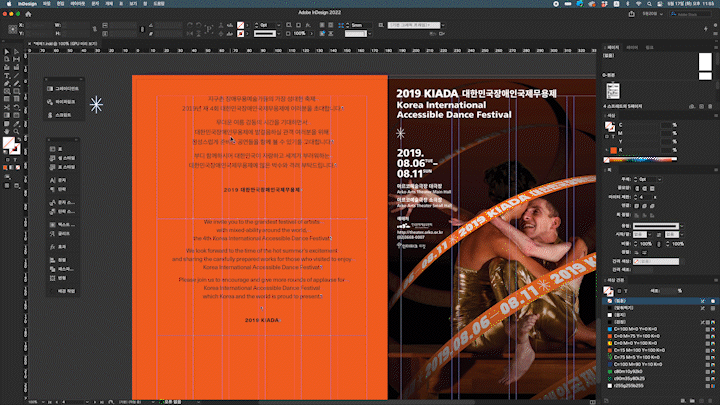Switch to the 레이어 panel tab
The height and width of the screenshot is (405, 720).
(x=632, y=47)
